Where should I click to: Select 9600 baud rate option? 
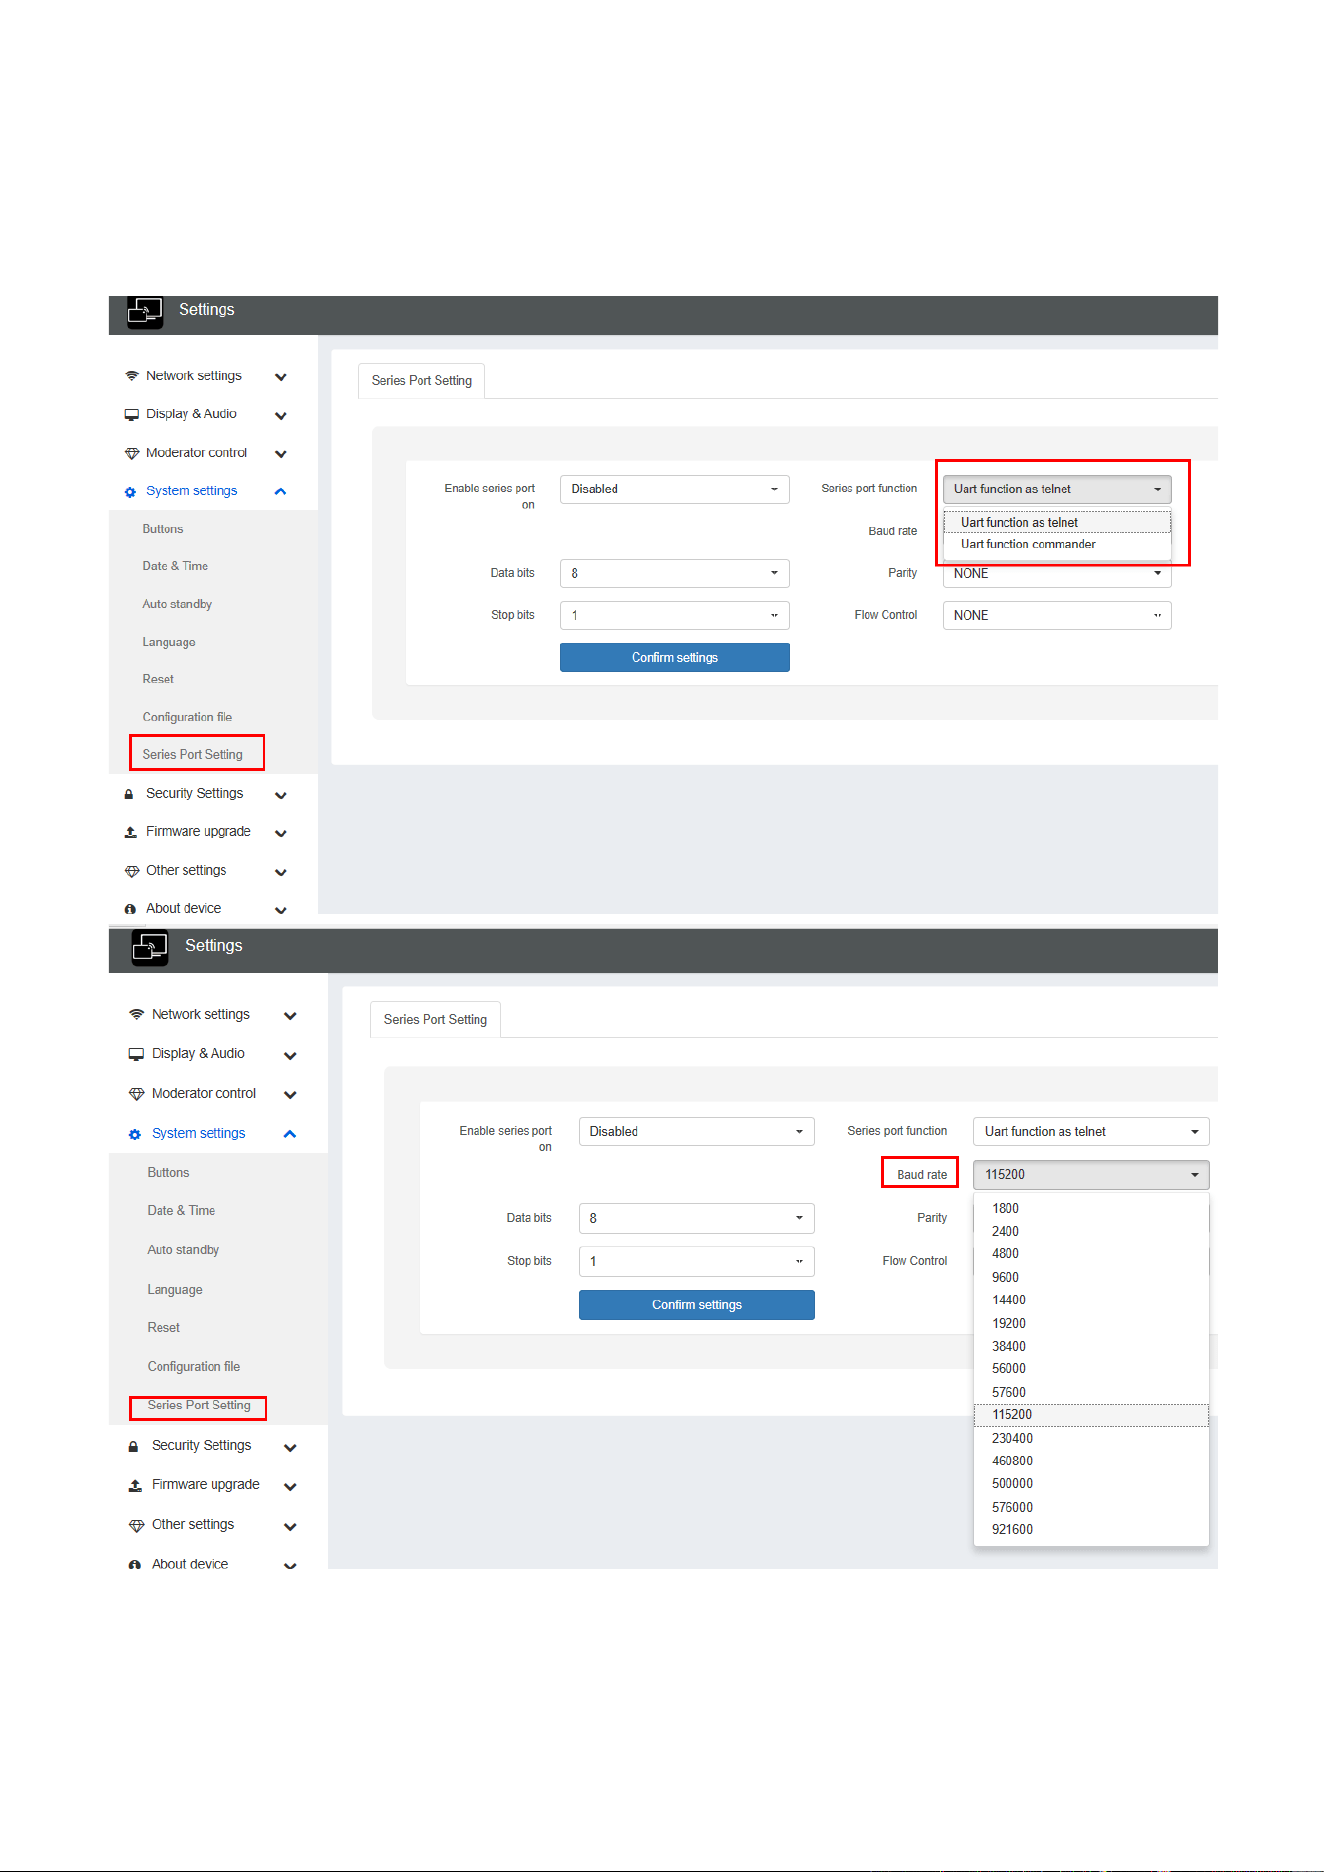[x=1091, y=1278]
